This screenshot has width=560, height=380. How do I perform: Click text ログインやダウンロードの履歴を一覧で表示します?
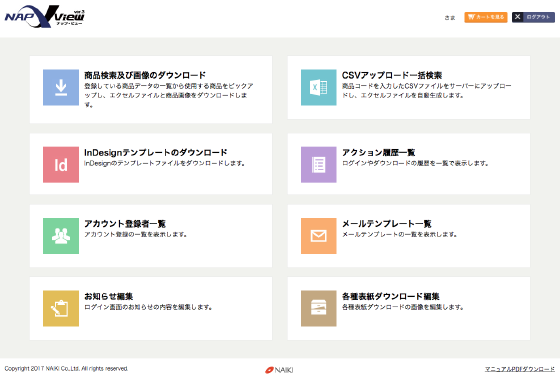click(x=415, y=163)
